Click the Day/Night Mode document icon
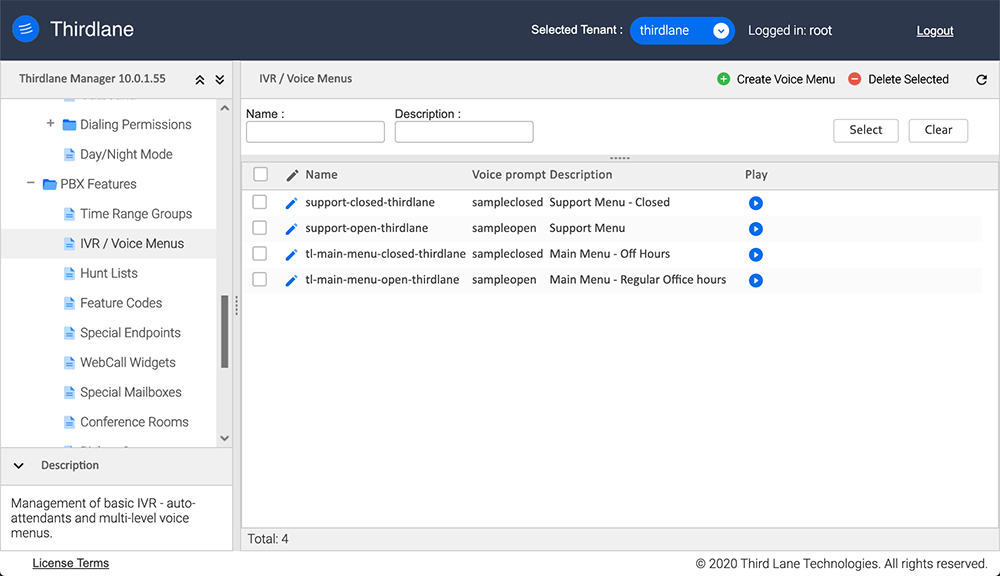 [x=70, y=154]
